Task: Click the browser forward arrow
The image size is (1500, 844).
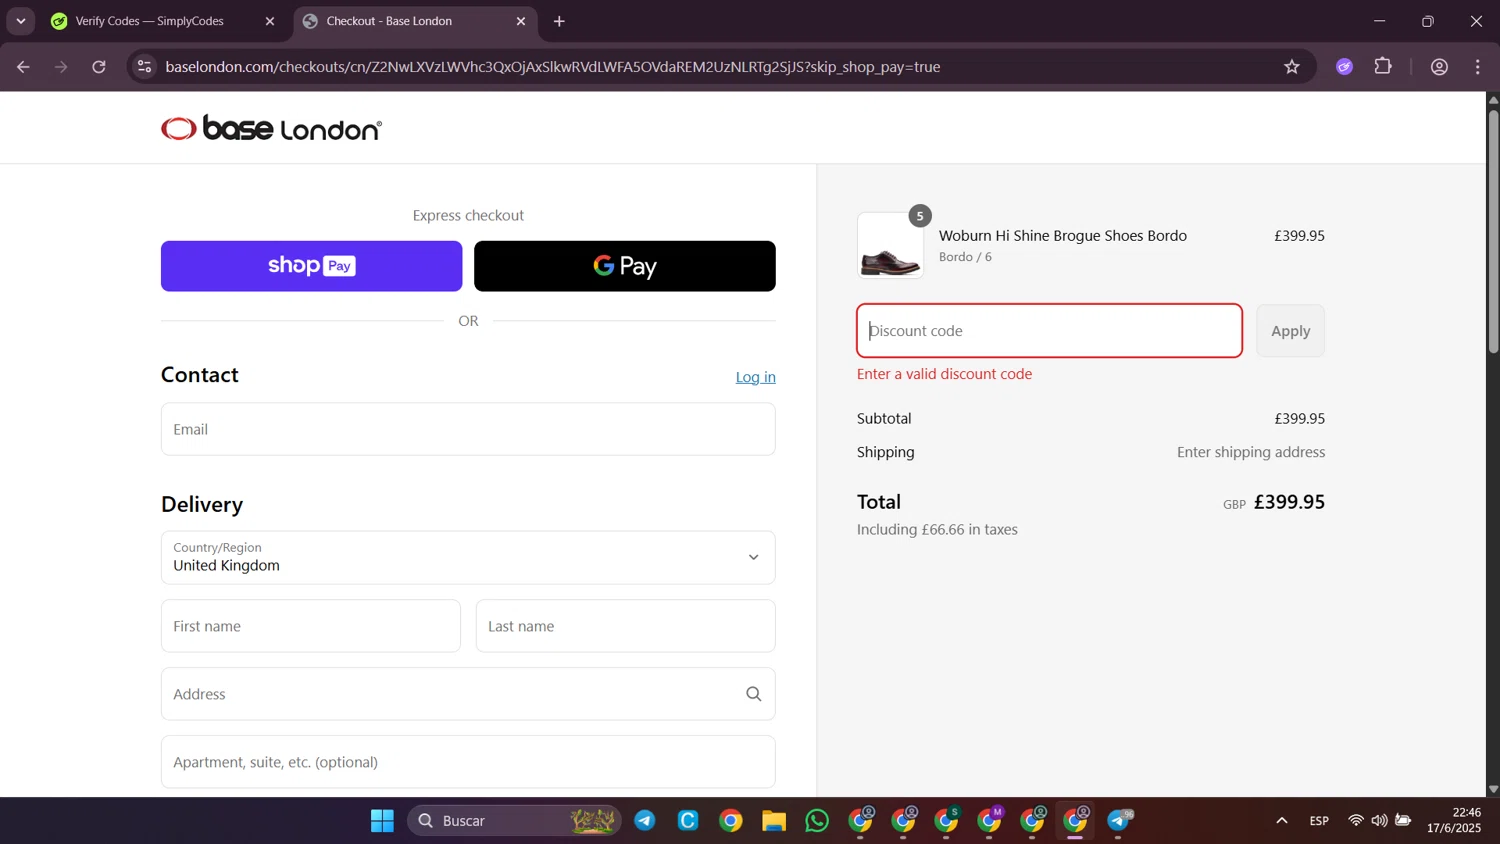Action: [61, 67]
